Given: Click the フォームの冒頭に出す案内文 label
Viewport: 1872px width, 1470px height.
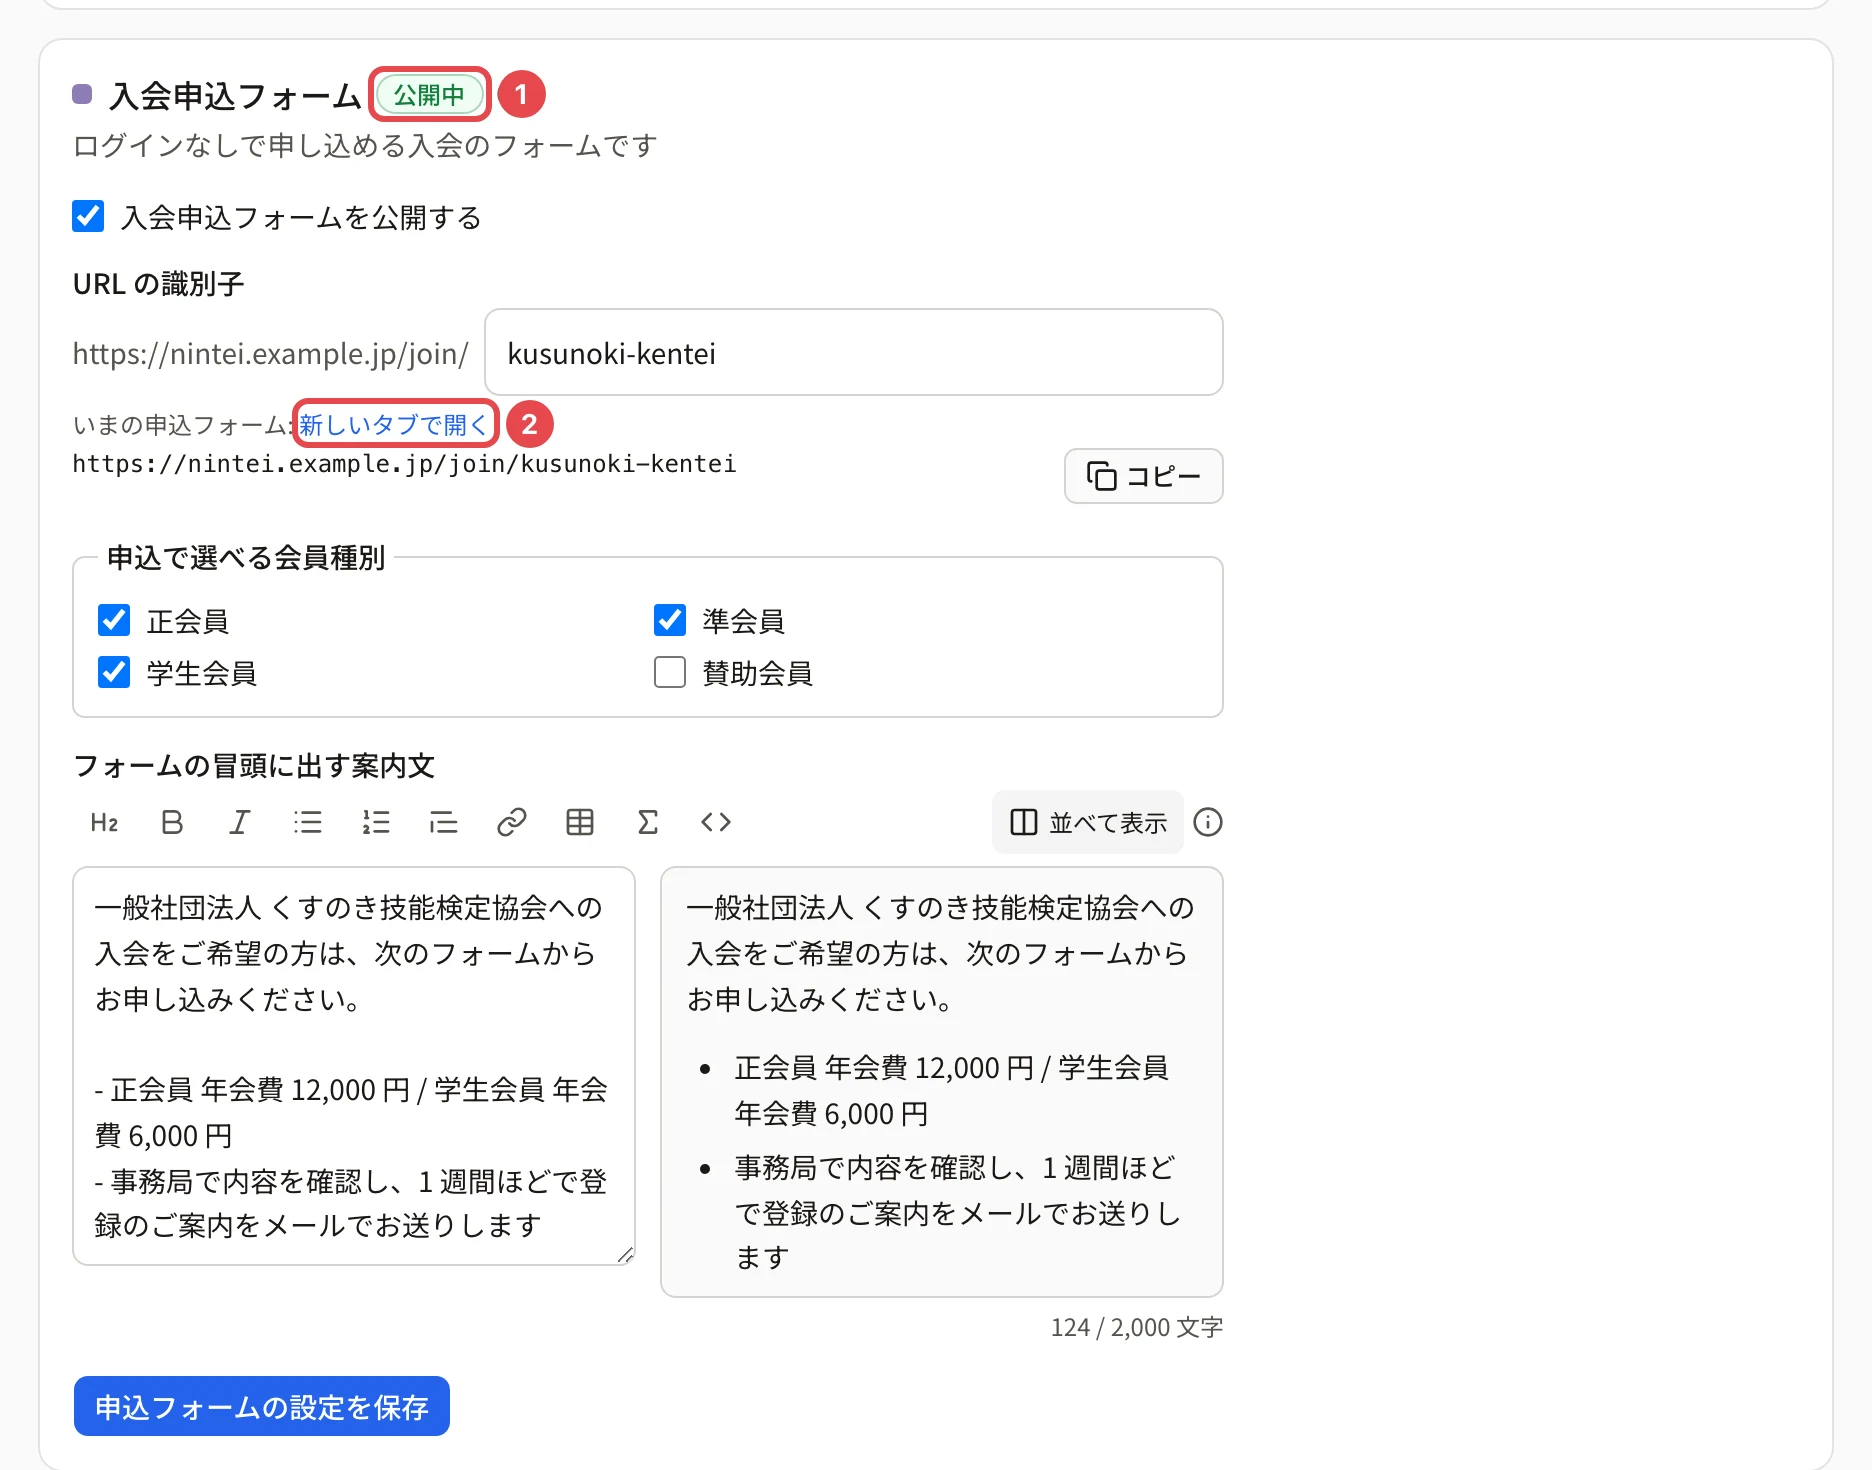Looking at the screenshot, I should [x=254, y=766].
